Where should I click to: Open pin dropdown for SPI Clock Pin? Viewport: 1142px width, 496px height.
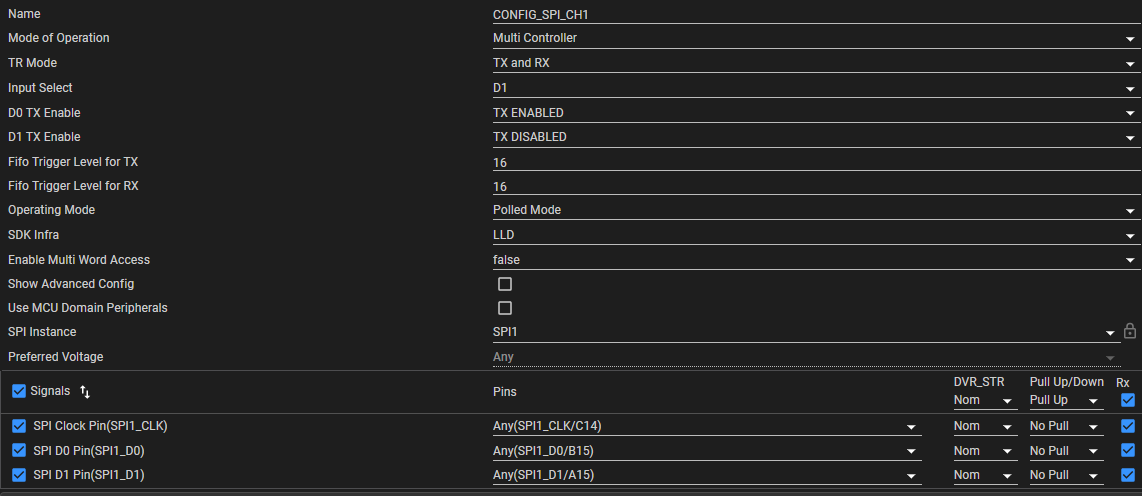point(707,427)
